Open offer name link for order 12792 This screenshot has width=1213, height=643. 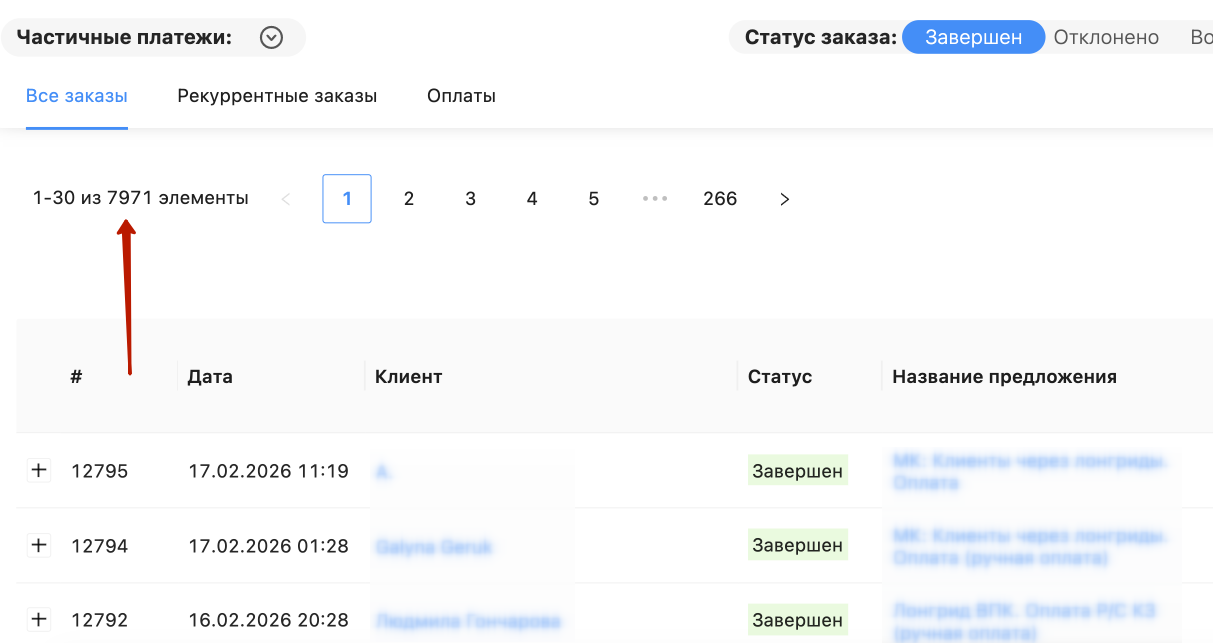[1025, 621]
